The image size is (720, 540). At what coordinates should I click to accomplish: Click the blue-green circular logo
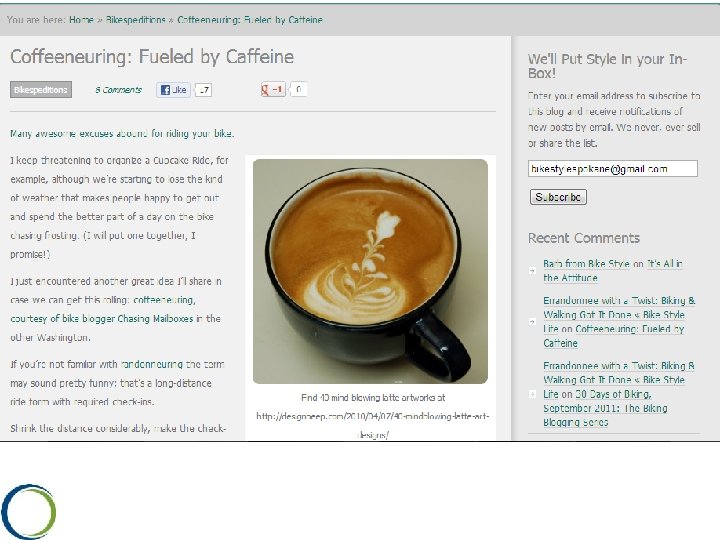coord(29,511)
